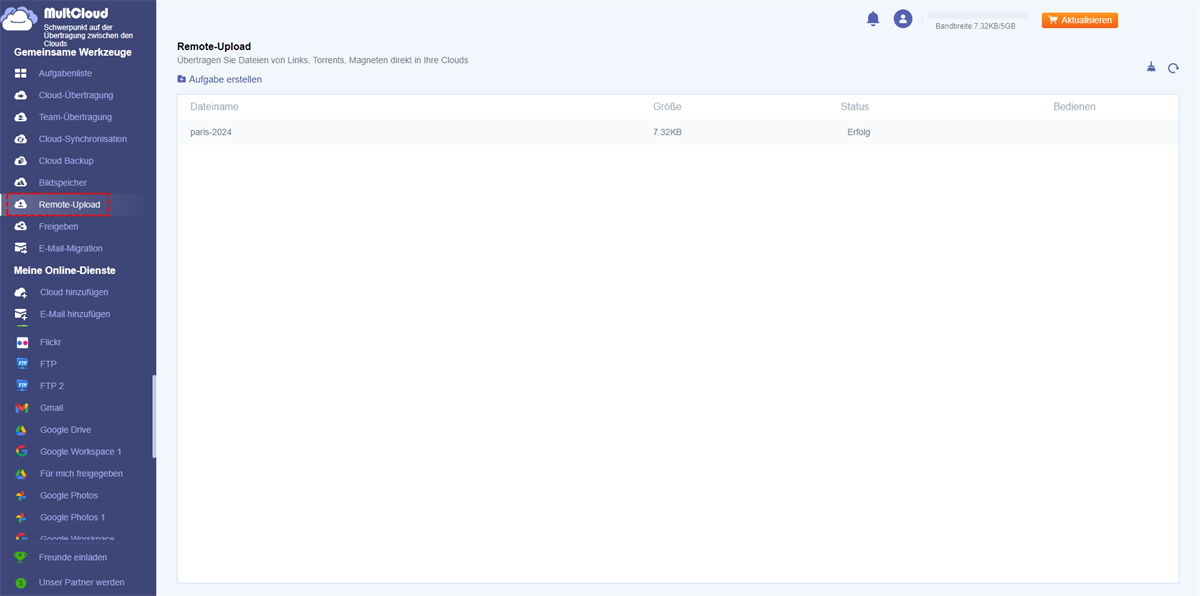1200x596 pixels.
Task: Click the Gmail logo icon
Action: 21,408
